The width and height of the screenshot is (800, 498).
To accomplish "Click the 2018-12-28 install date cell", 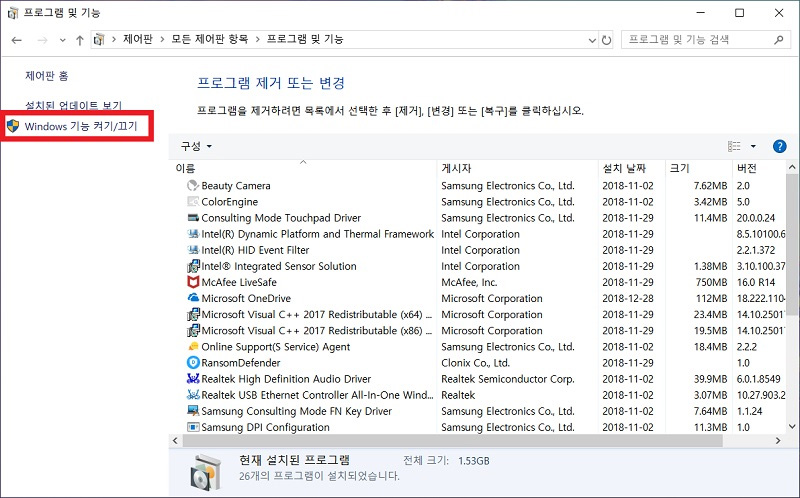I will 628,298.
